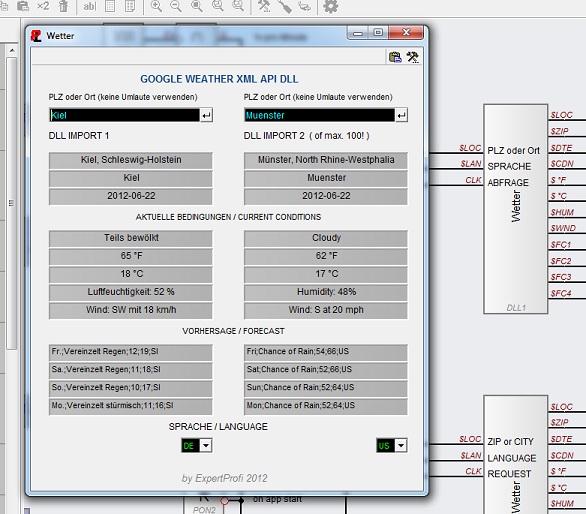Click the left Kiel date field '2012-06-22'

(131, 196)
